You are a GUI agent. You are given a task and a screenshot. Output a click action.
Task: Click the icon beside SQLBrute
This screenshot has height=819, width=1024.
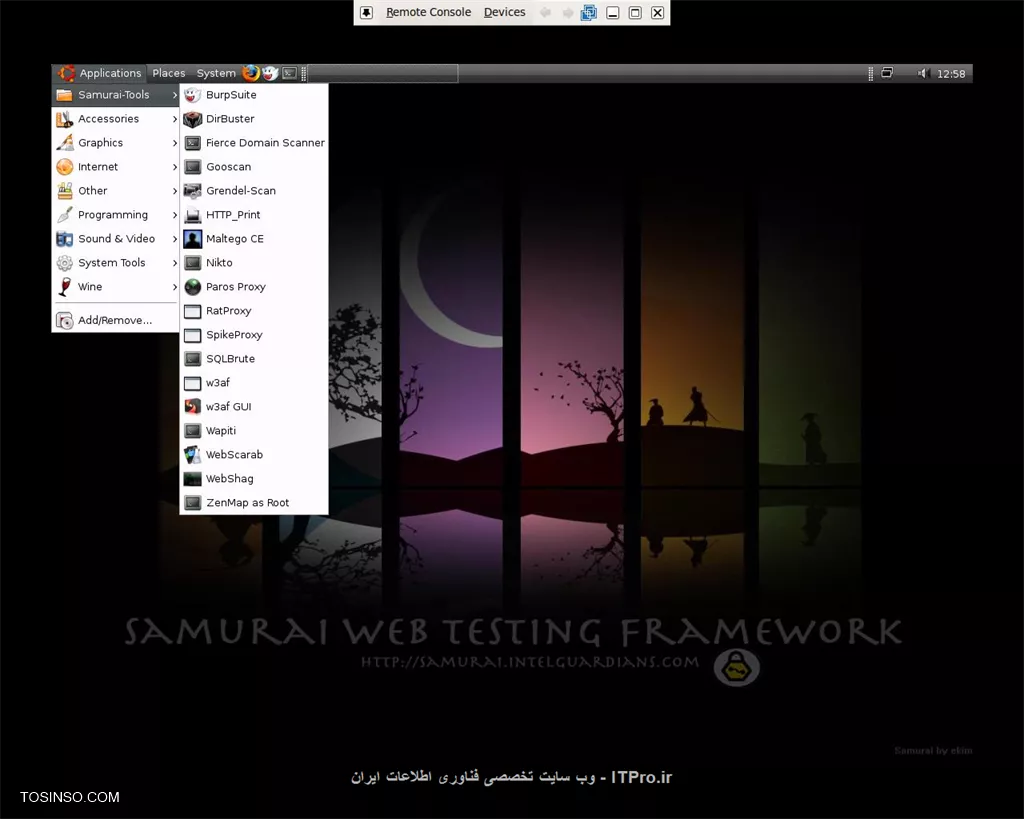(x=192, y=359)
